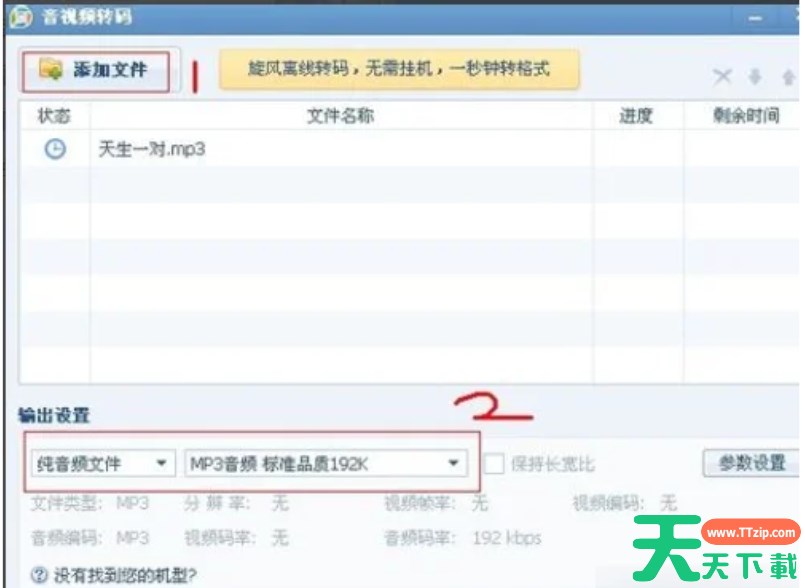
Task: Open the MP3音频 标准品质192K dropdown
Action: tap(326, 464)
